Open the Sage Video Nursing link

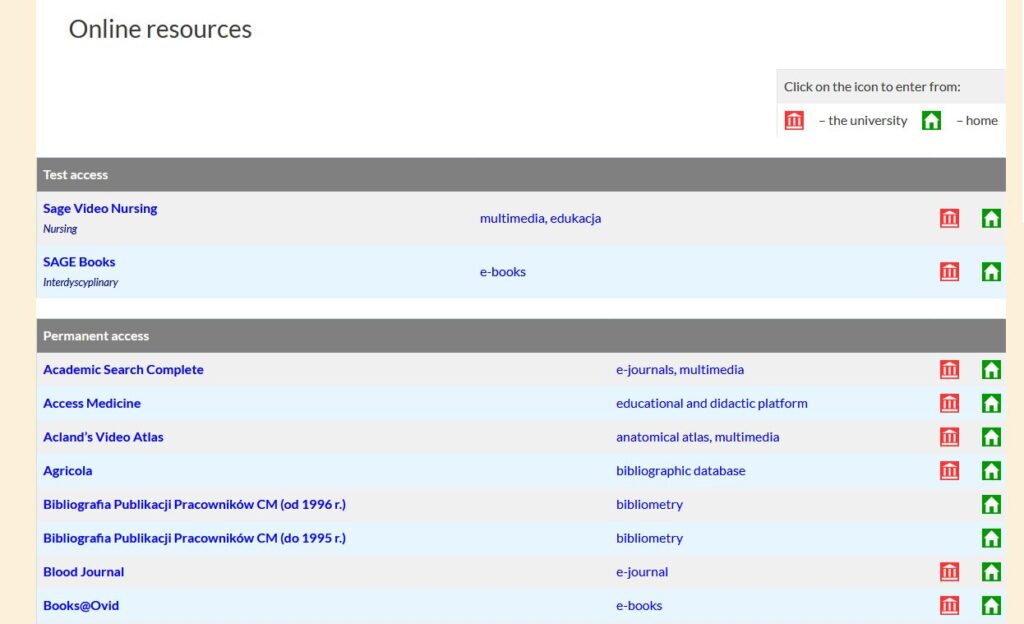tap(100, 208)
